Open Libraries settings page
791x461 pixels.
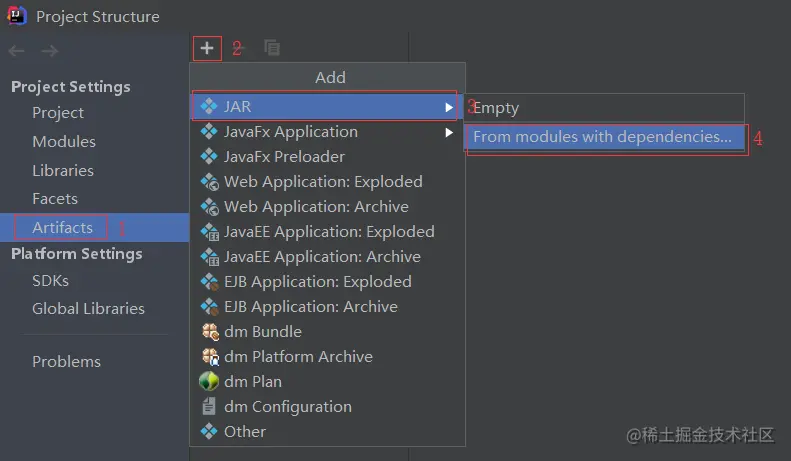(x=63, y=170)
